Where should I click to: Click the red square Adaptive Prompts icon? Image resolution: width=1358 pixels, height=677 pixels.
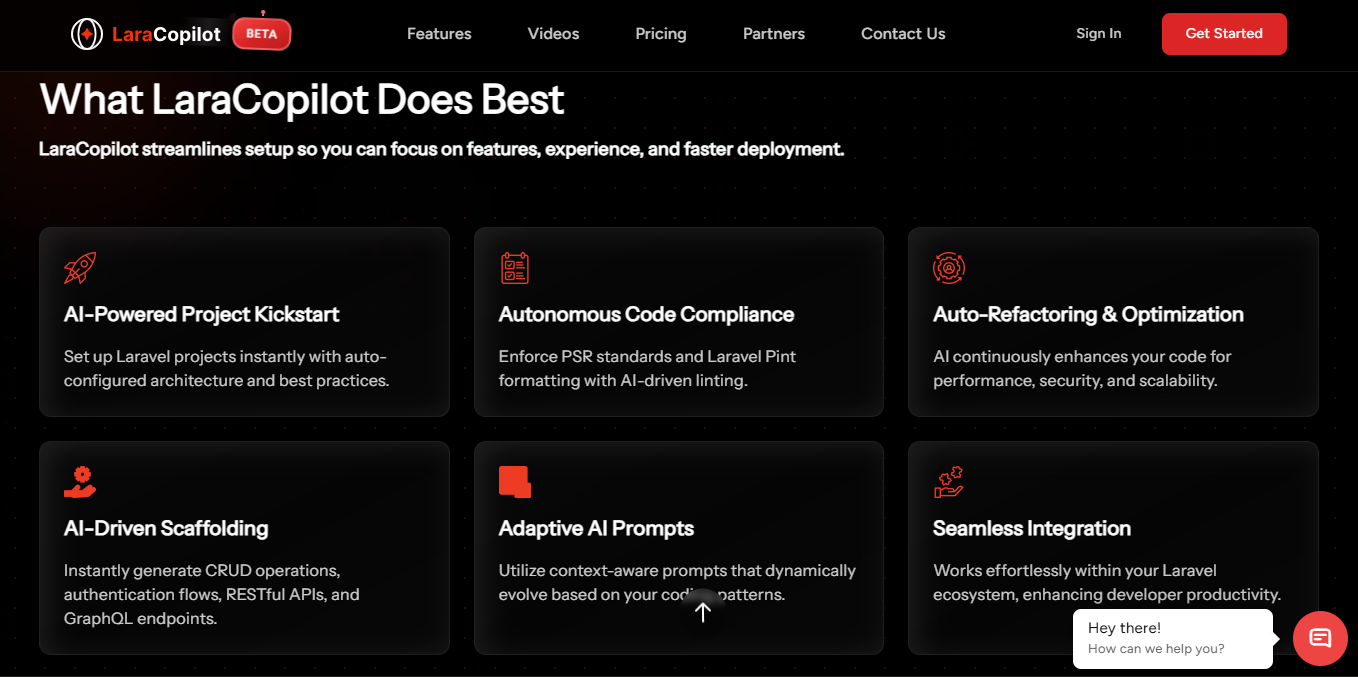[514, 482]
